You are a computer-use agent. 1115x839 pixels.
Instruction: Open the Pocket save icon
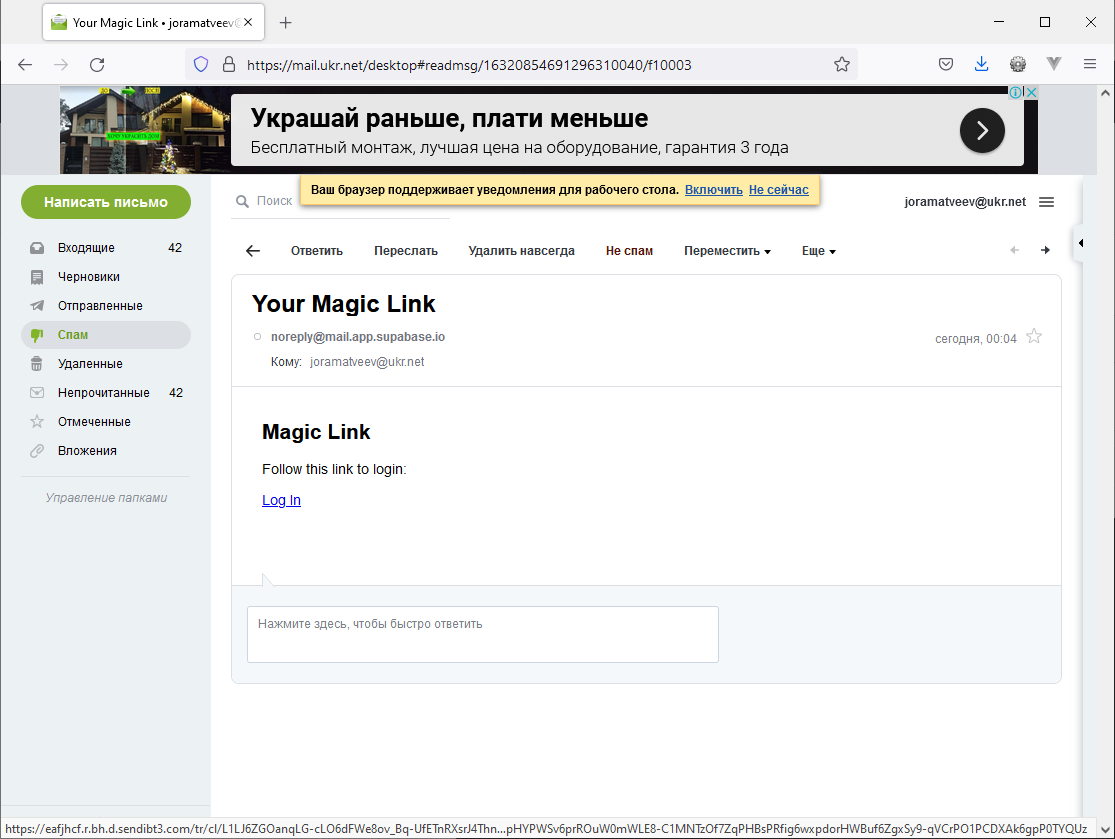[946, 65]
